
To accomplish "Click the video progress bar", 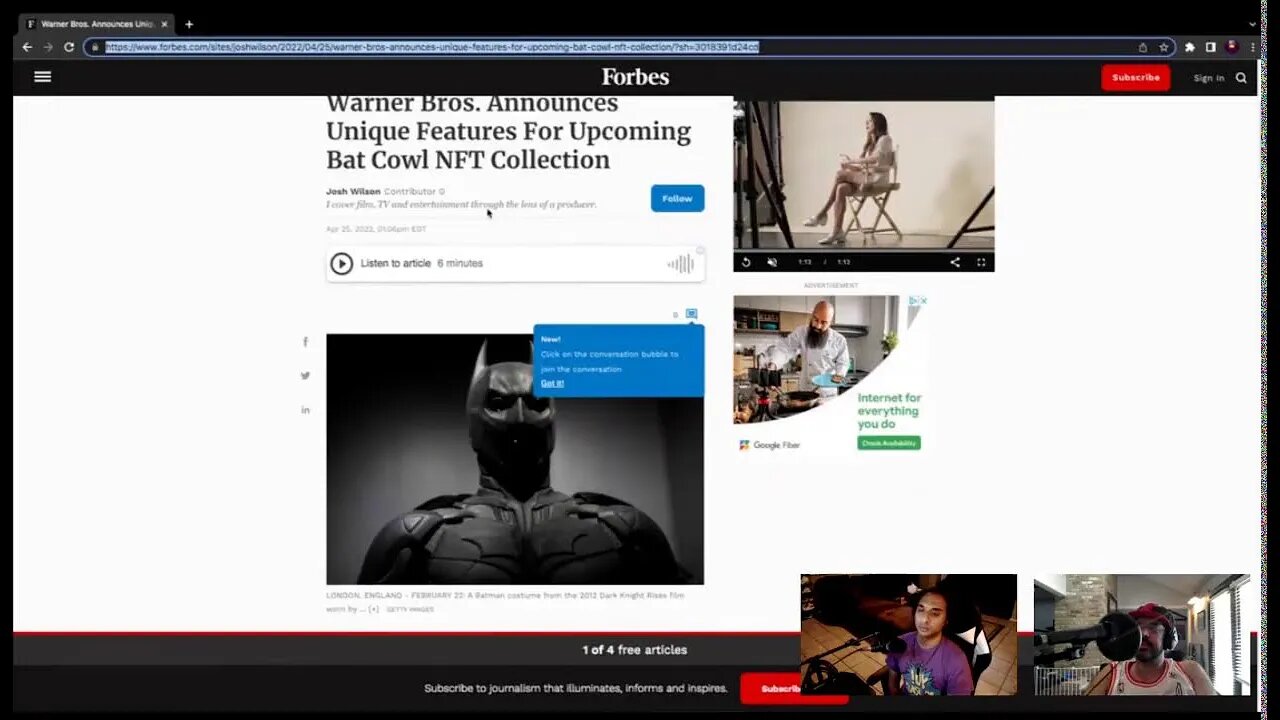I will tap(864, 249).
